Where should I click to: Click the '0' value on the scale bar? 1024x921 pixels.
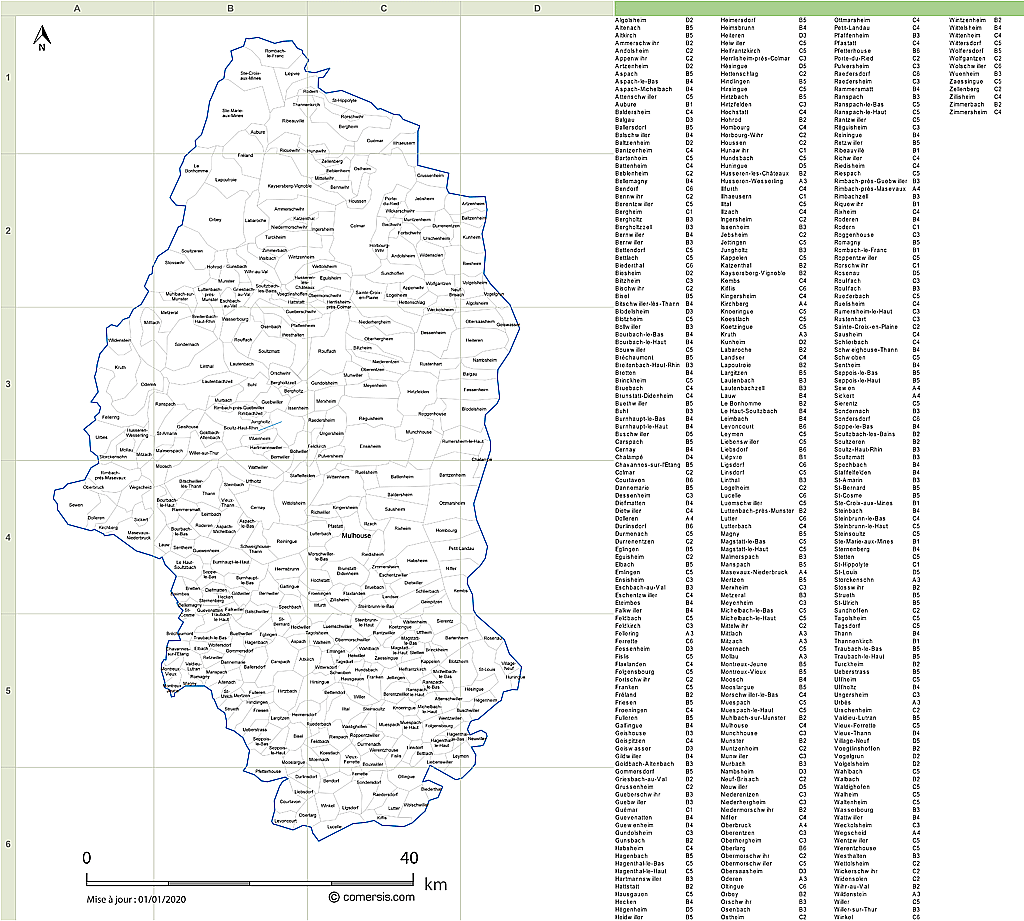[87, 858]
